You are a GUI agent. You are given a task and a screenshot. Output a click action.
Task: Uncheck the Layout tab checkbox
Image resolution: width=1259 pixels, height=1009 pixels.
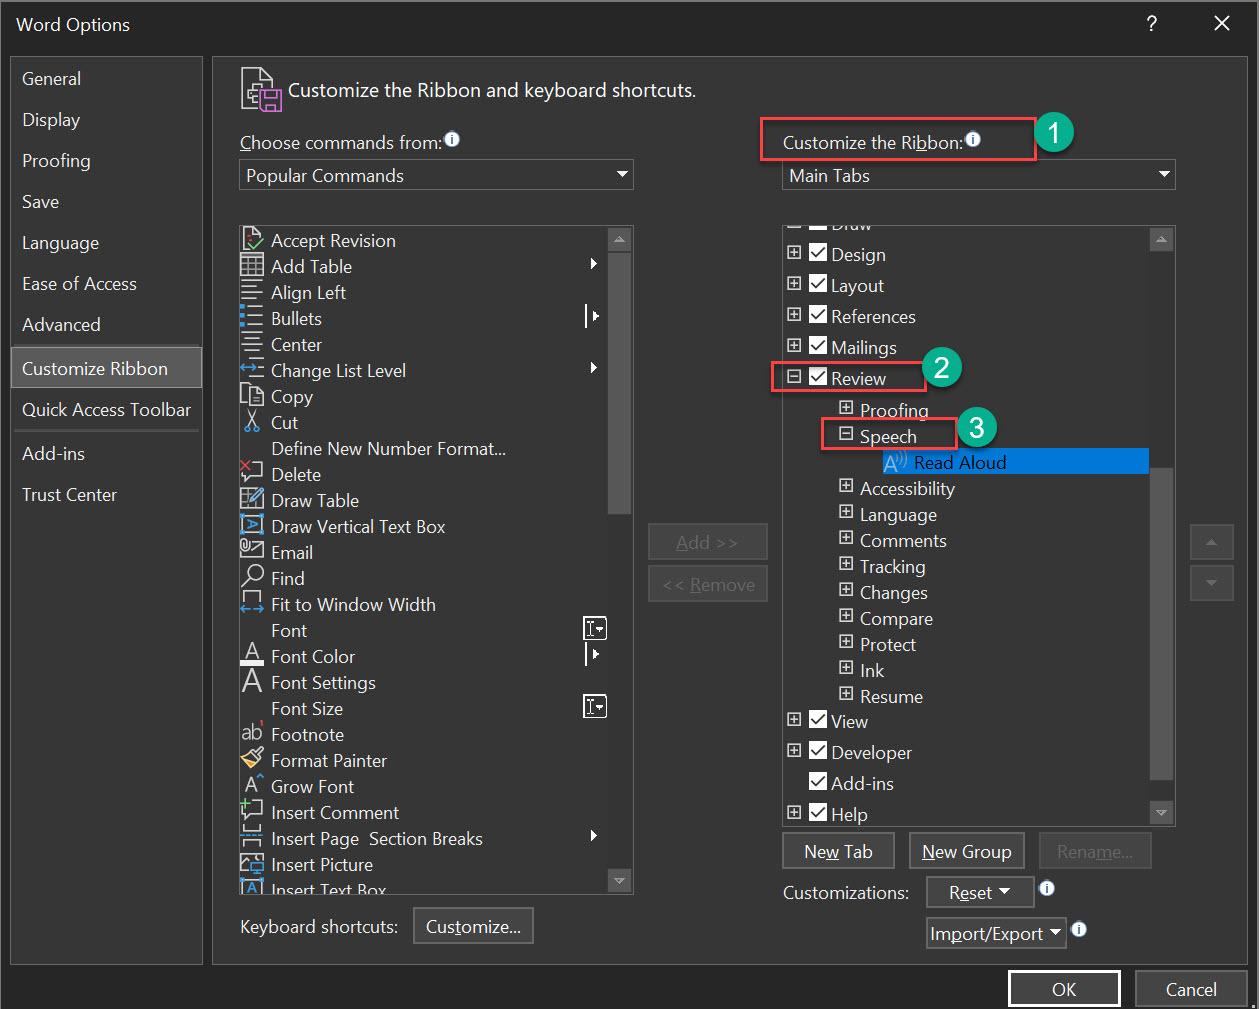[x=818, y=284]
